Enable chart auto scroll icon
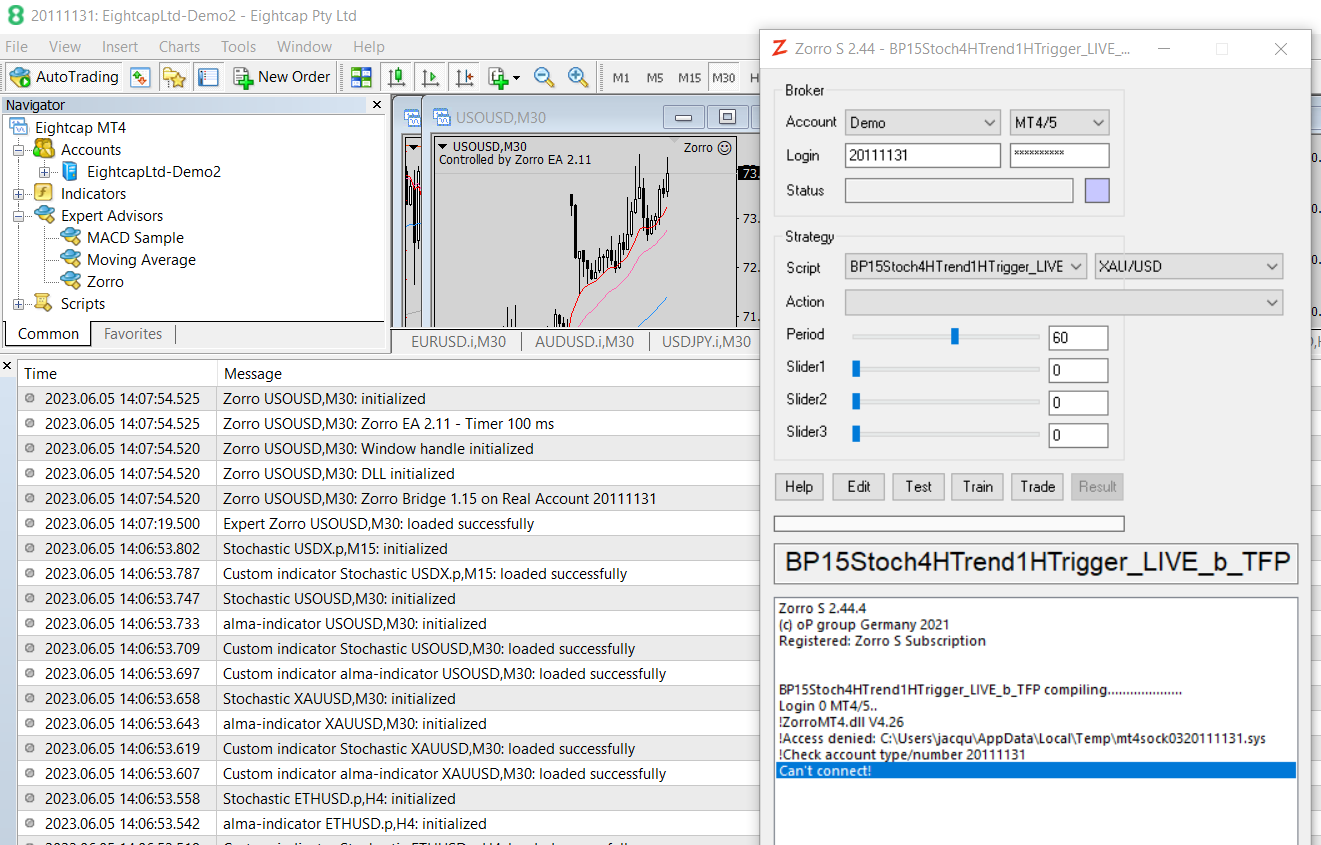This screenshot has height=845, width=1321. point(430,77)
